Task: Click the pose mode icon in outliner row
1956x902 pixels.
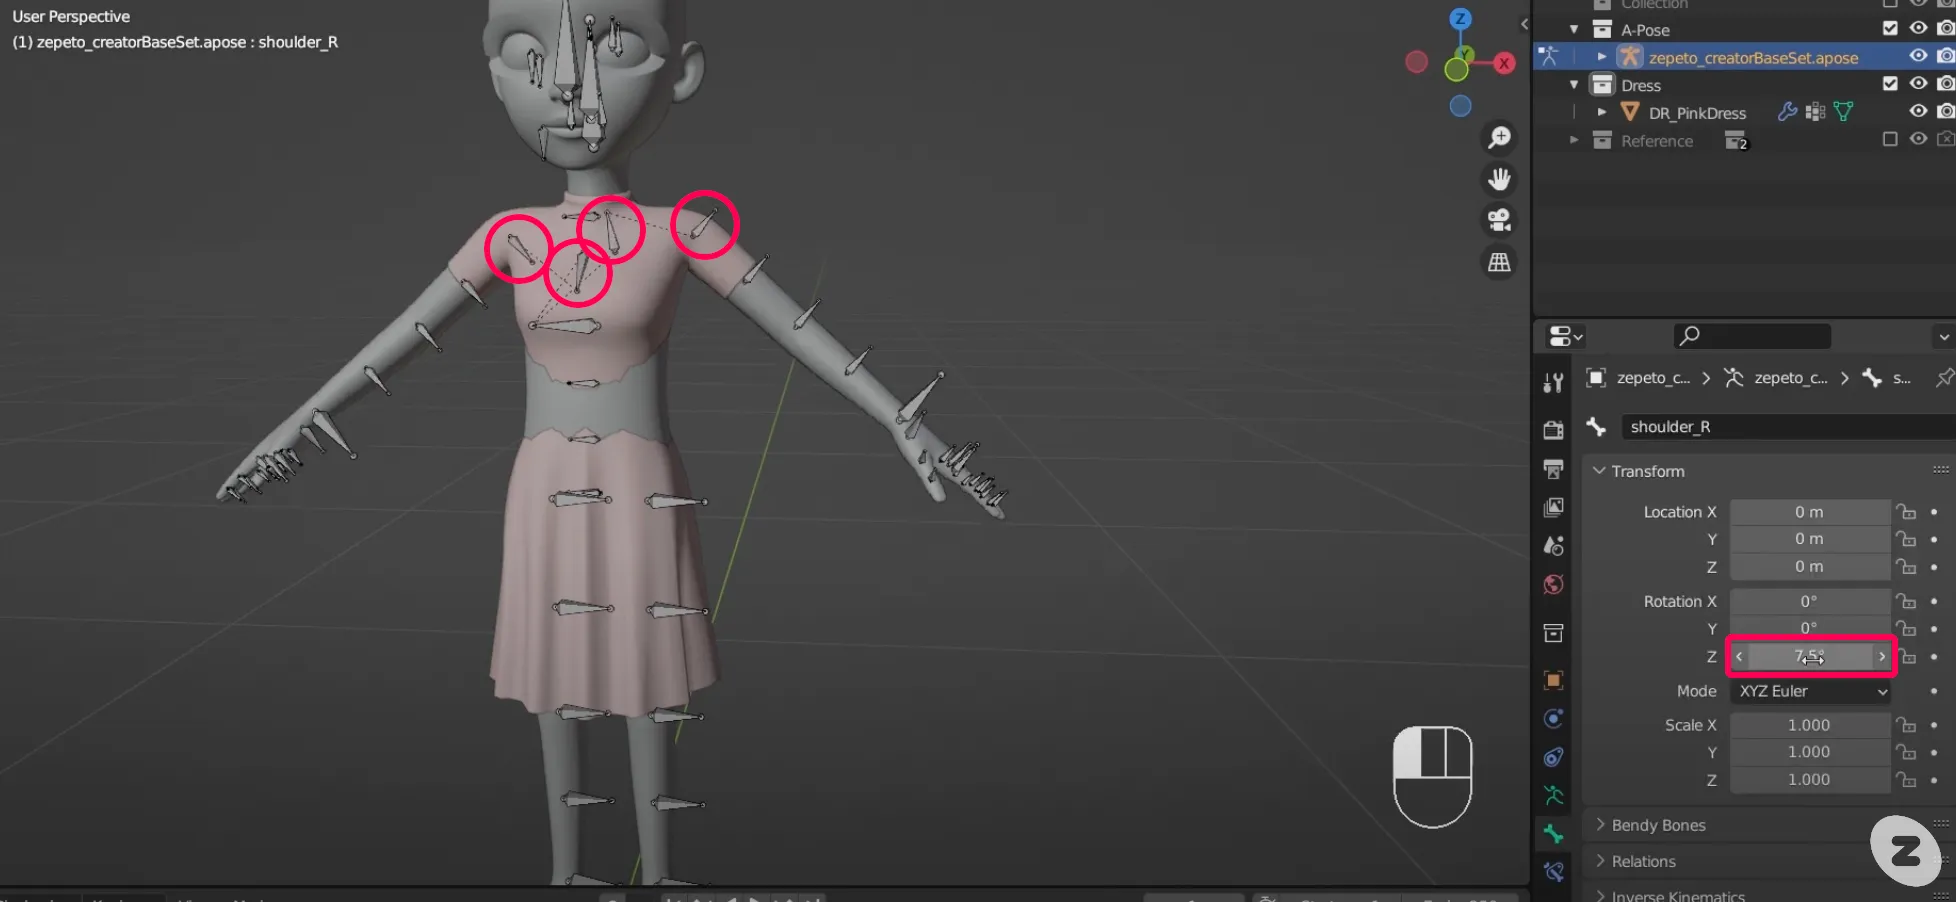Action: pos(1548,56)
